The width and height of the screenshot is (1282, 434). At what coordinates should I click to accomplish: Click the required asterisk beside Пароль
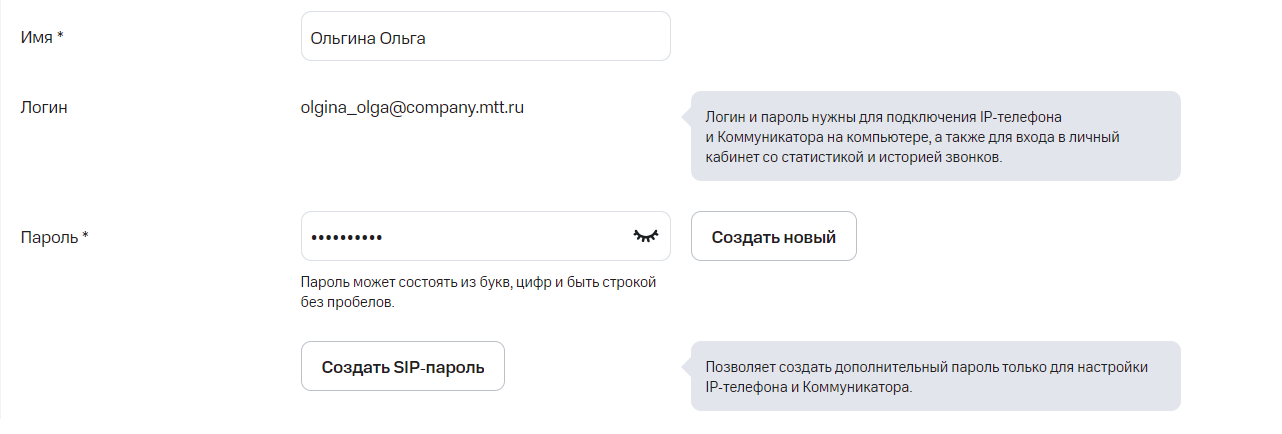[85, 237]
